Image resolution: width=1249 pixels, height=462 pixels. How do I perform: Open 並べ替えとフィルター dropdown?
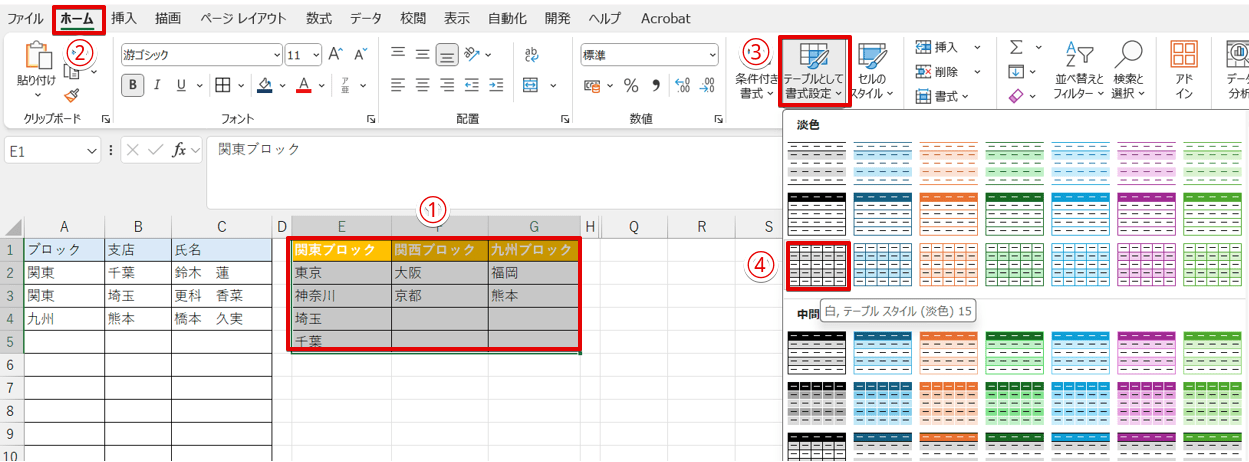[1078, 69]
